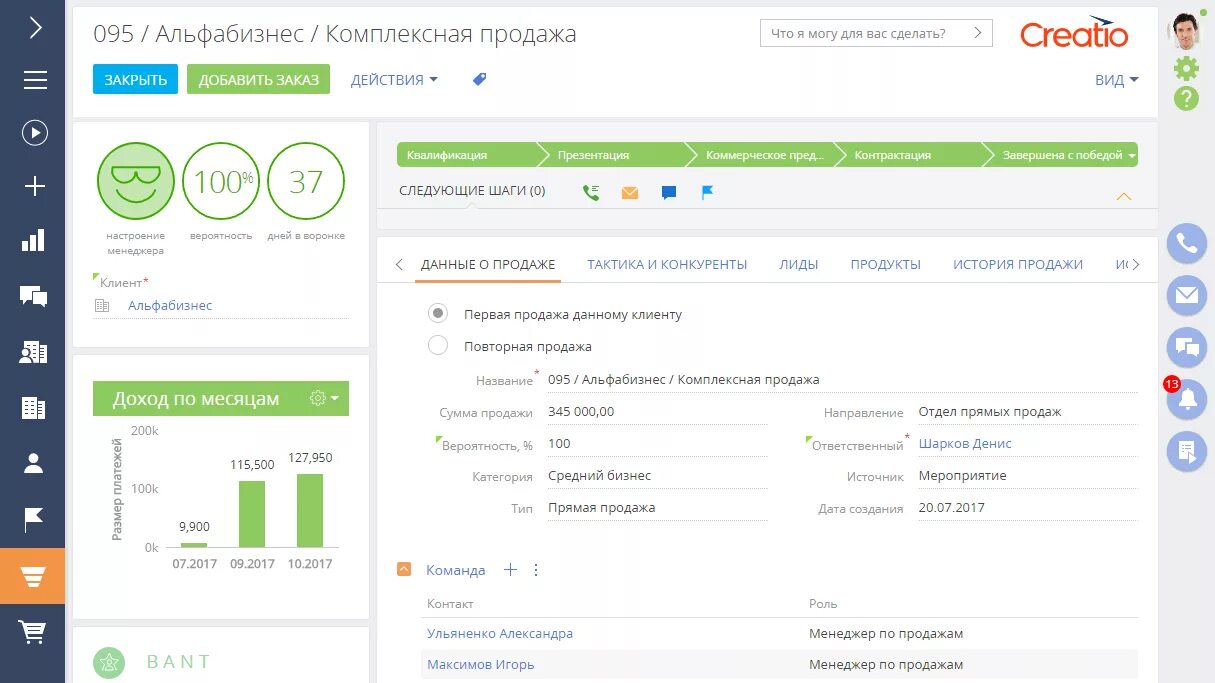This screenshot has width=1215, height=683.
Task: Select the Квалификация stage
Action: point(466,155)
